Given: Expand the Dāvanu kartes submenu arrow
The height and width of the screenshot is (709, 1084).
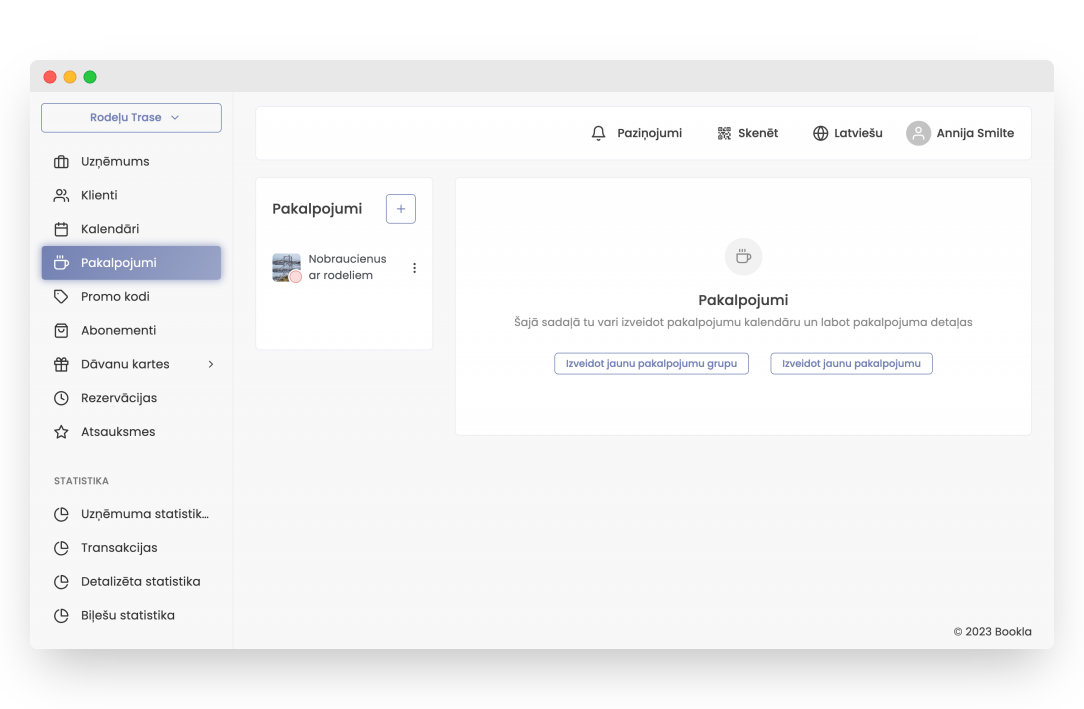Looking at the screenshot, I should 210,365.
